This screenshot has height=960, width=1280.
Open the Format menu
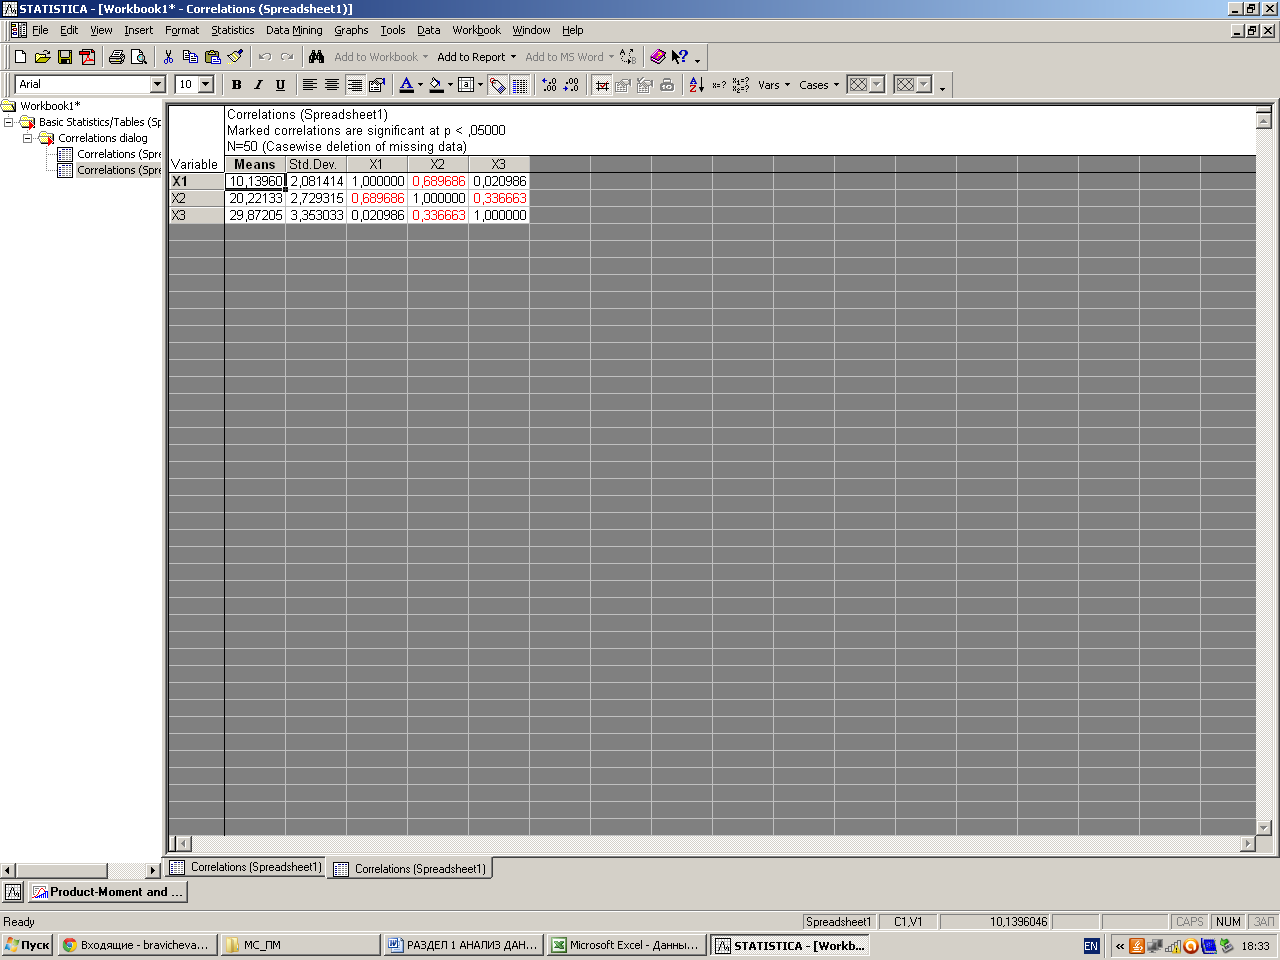pyautogui.click(x=182, y=30)
